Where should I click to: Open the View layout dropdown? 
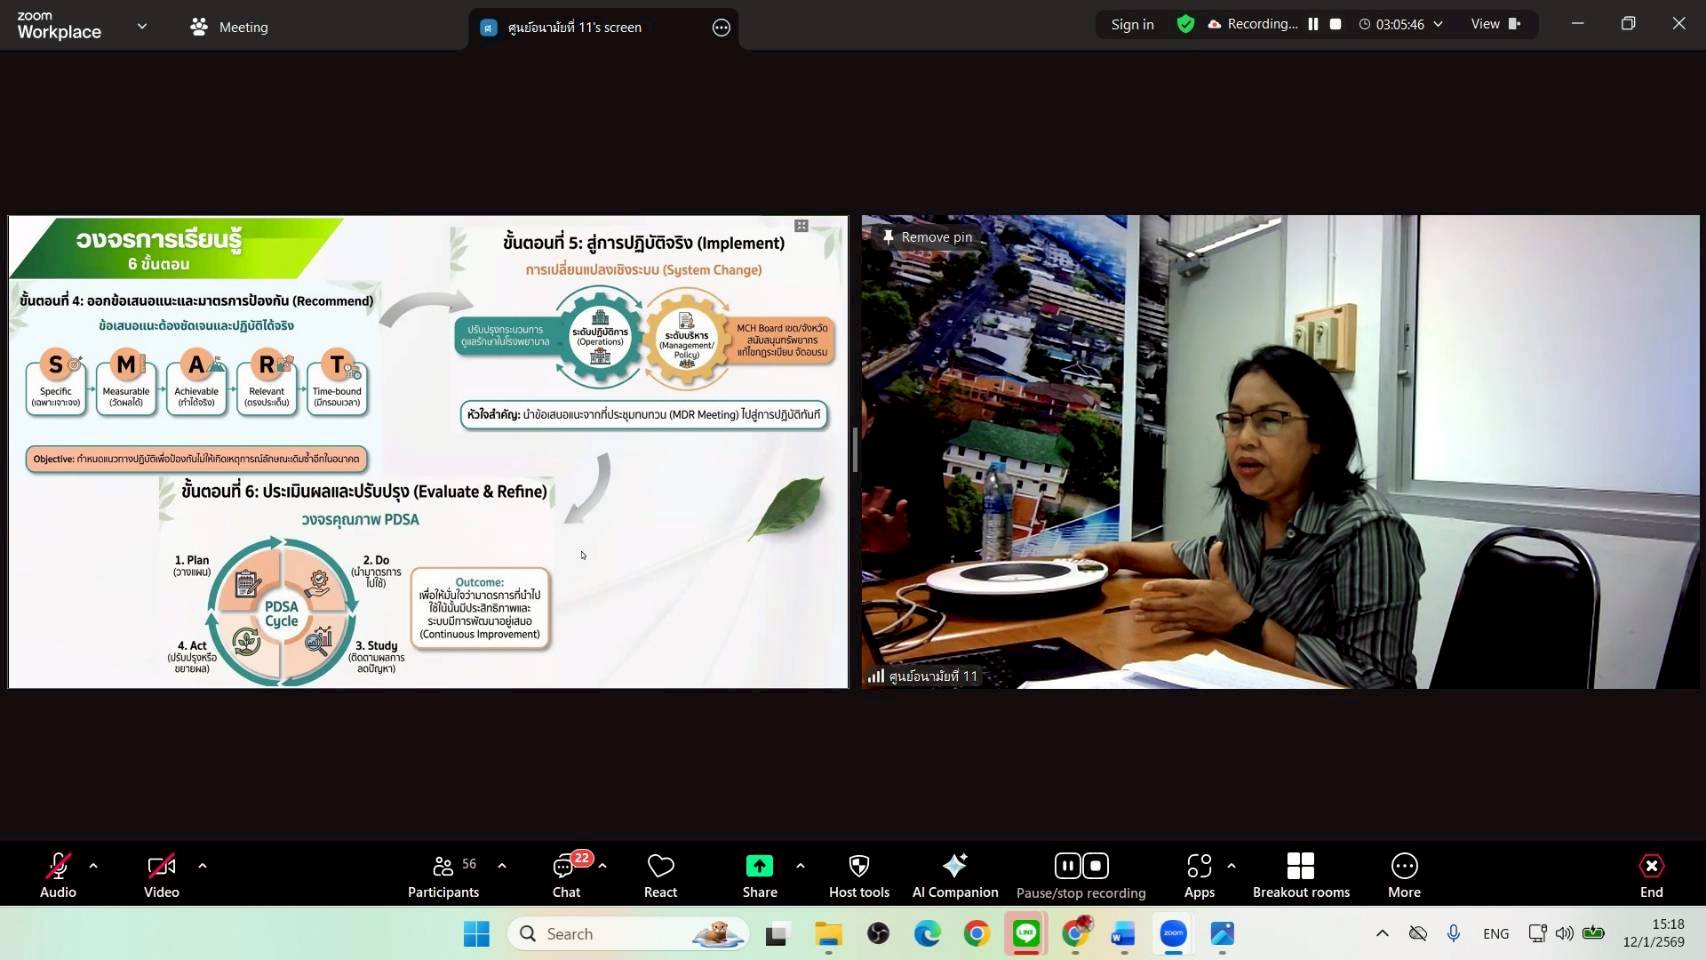(x=1494, y=24)
